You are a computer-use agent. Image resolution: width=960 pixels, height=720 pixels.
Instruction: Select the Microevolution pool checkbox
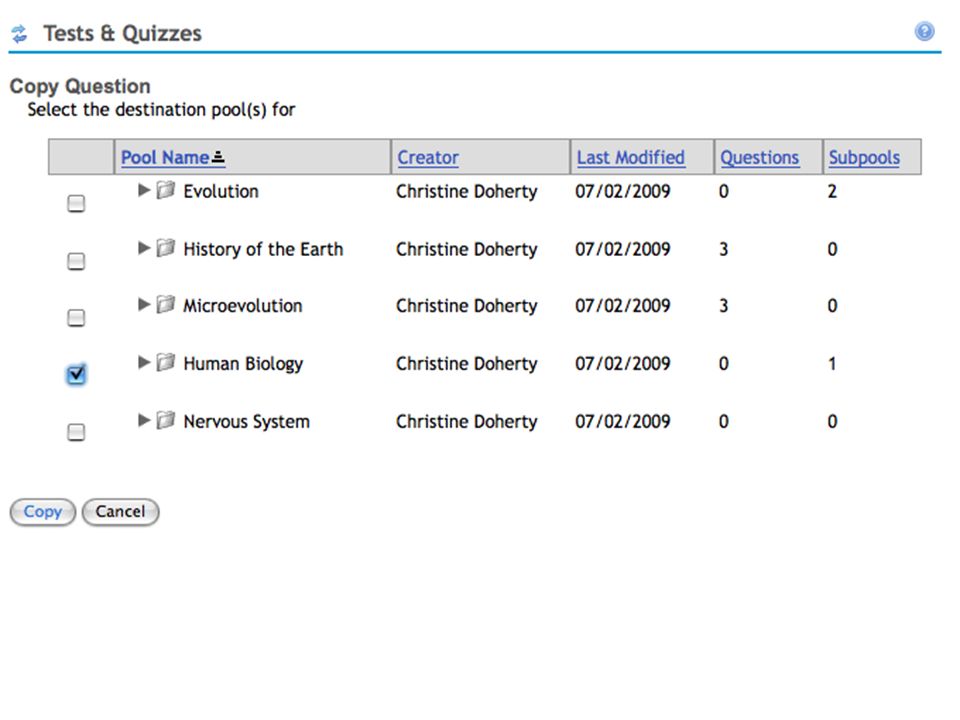click(x=76, y=318)
